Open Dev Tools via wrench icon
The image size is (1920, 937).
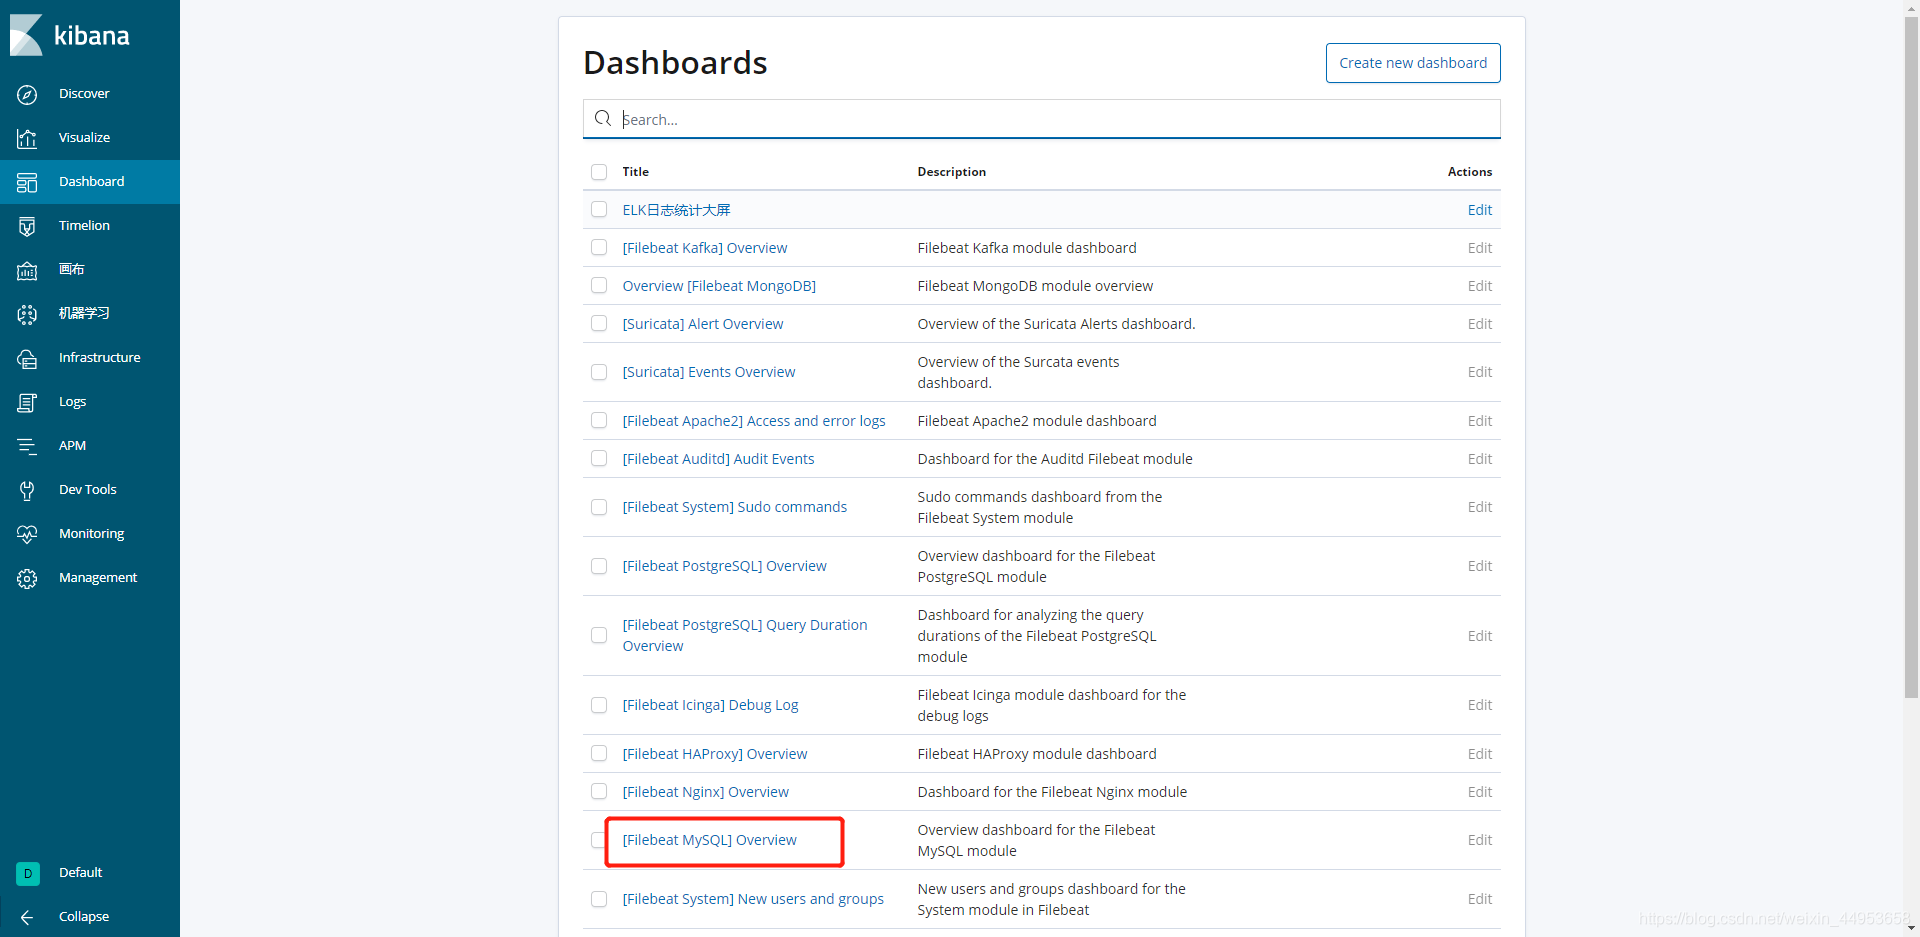(27, 490)
